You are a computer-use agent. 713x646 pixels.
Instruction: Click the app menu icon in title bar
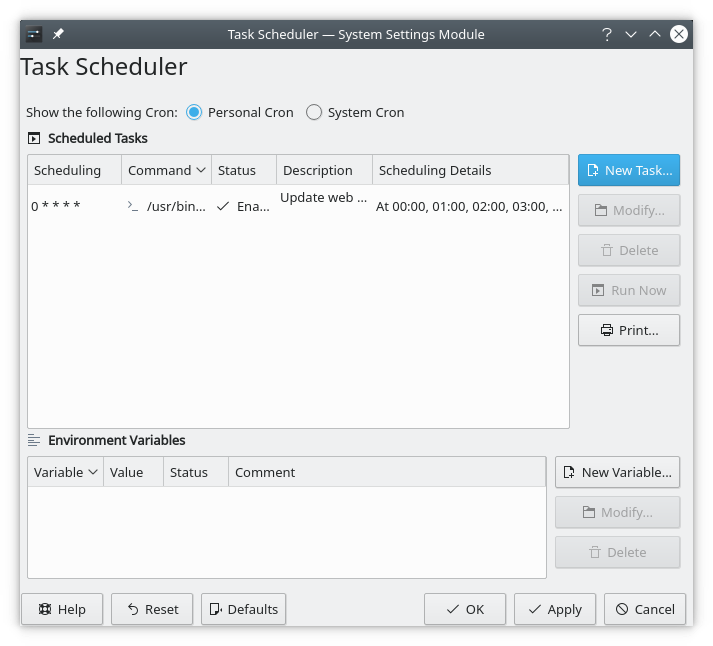tap(35, 34)
